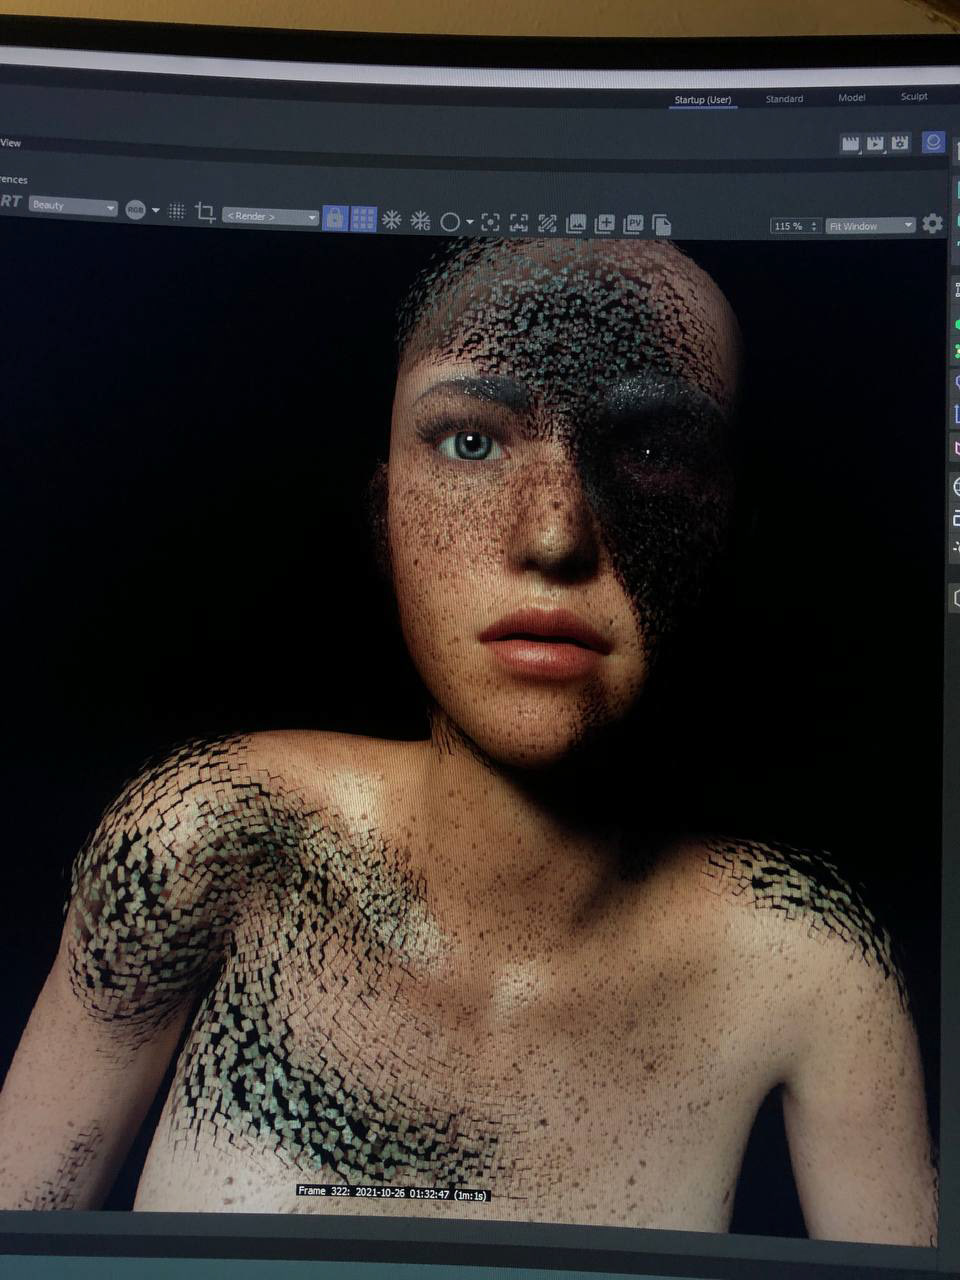Click the first snowflake freeze icon
960x1280 pixels.
pos(392,220)
